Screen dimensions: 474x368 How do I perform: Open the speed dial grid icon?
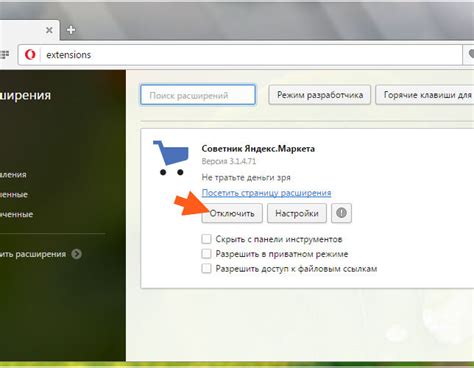(4, 55)
